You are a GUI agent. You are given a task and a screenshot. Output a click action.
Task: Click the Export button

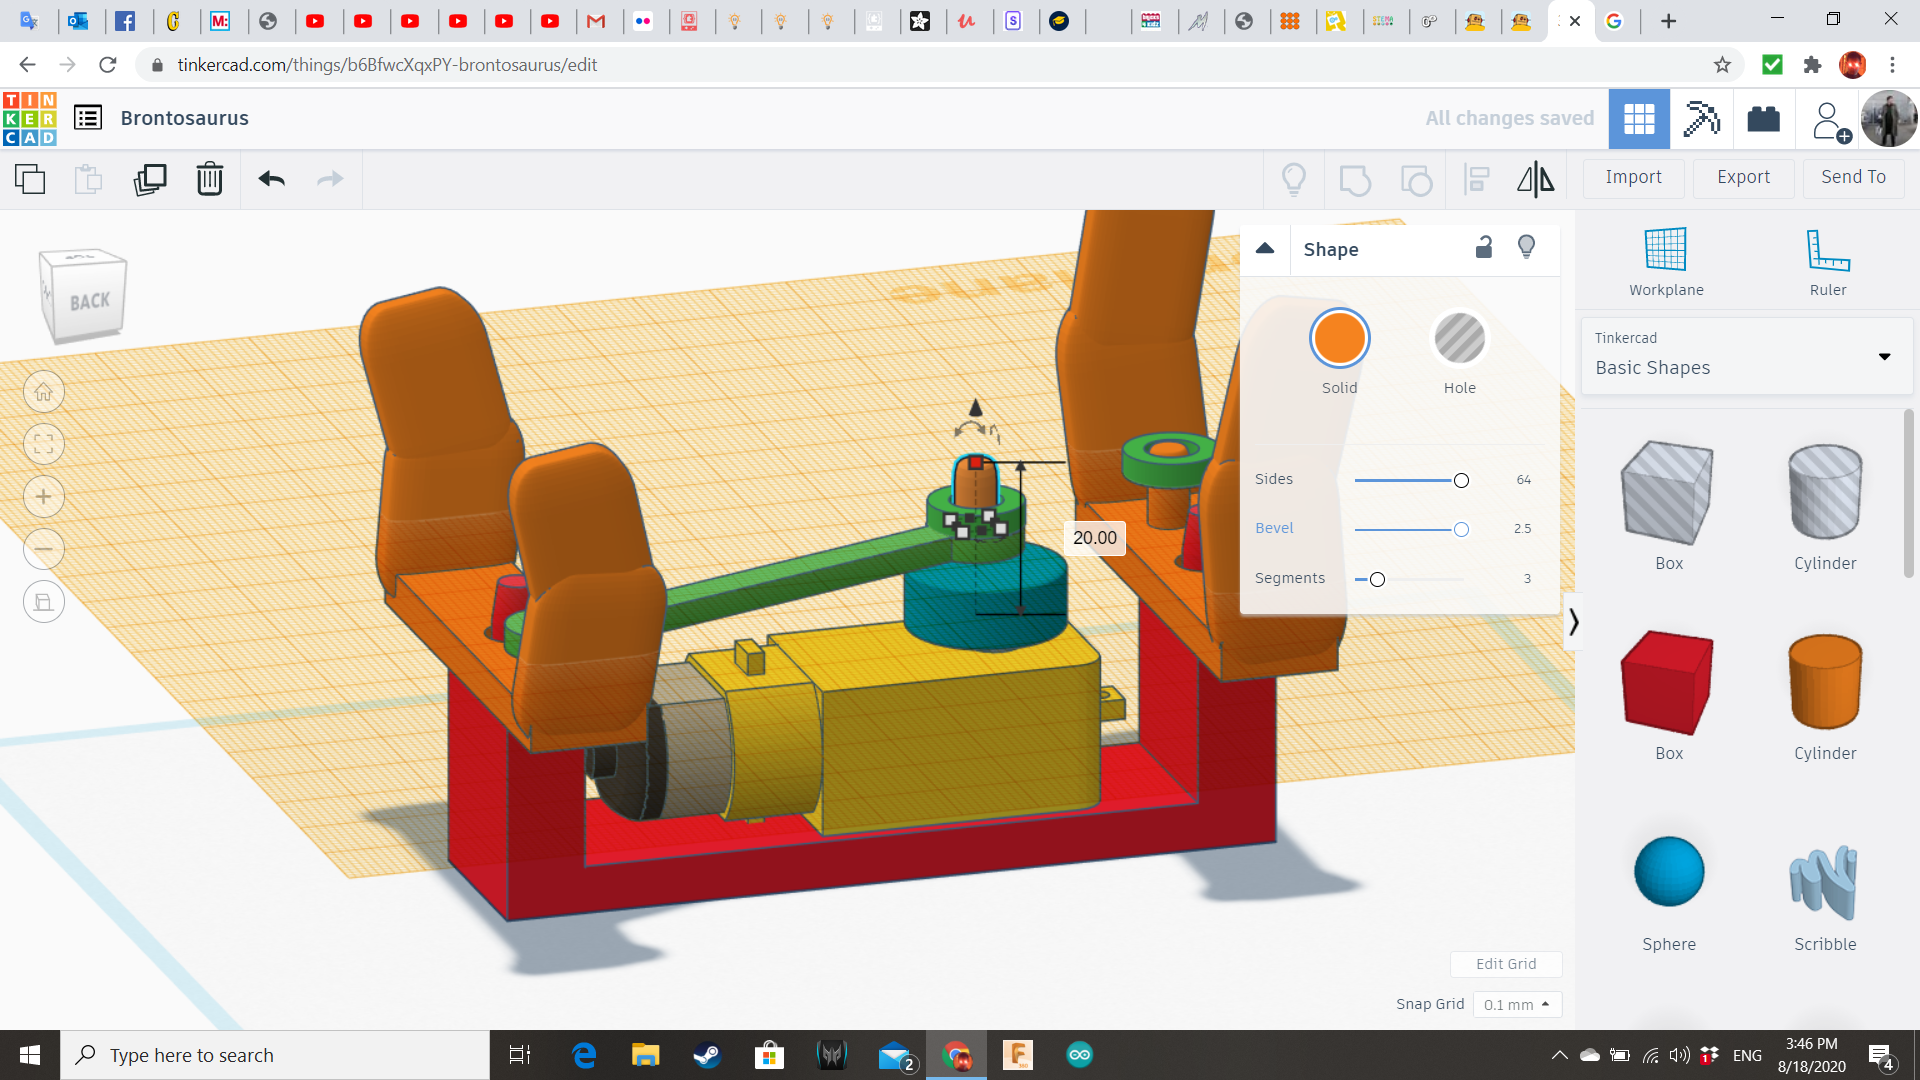coord(1743,177)
